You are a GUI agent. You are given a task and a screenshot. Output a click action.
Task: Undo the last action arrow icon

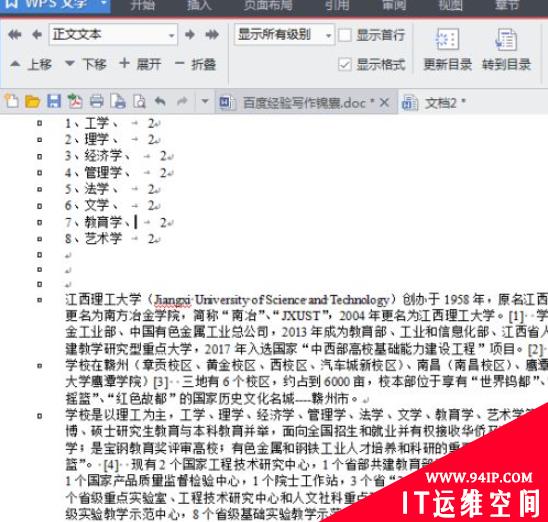pyautogui.click(x=160, y=102)
